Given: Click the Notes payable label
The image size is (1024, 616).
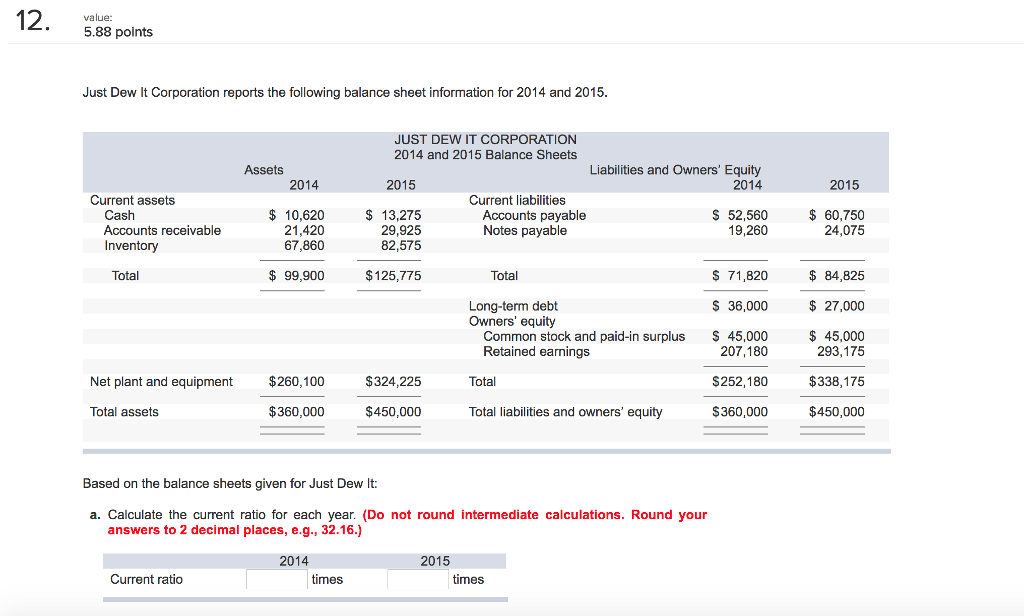Looking at the screenshot, I should pos(525,231).
